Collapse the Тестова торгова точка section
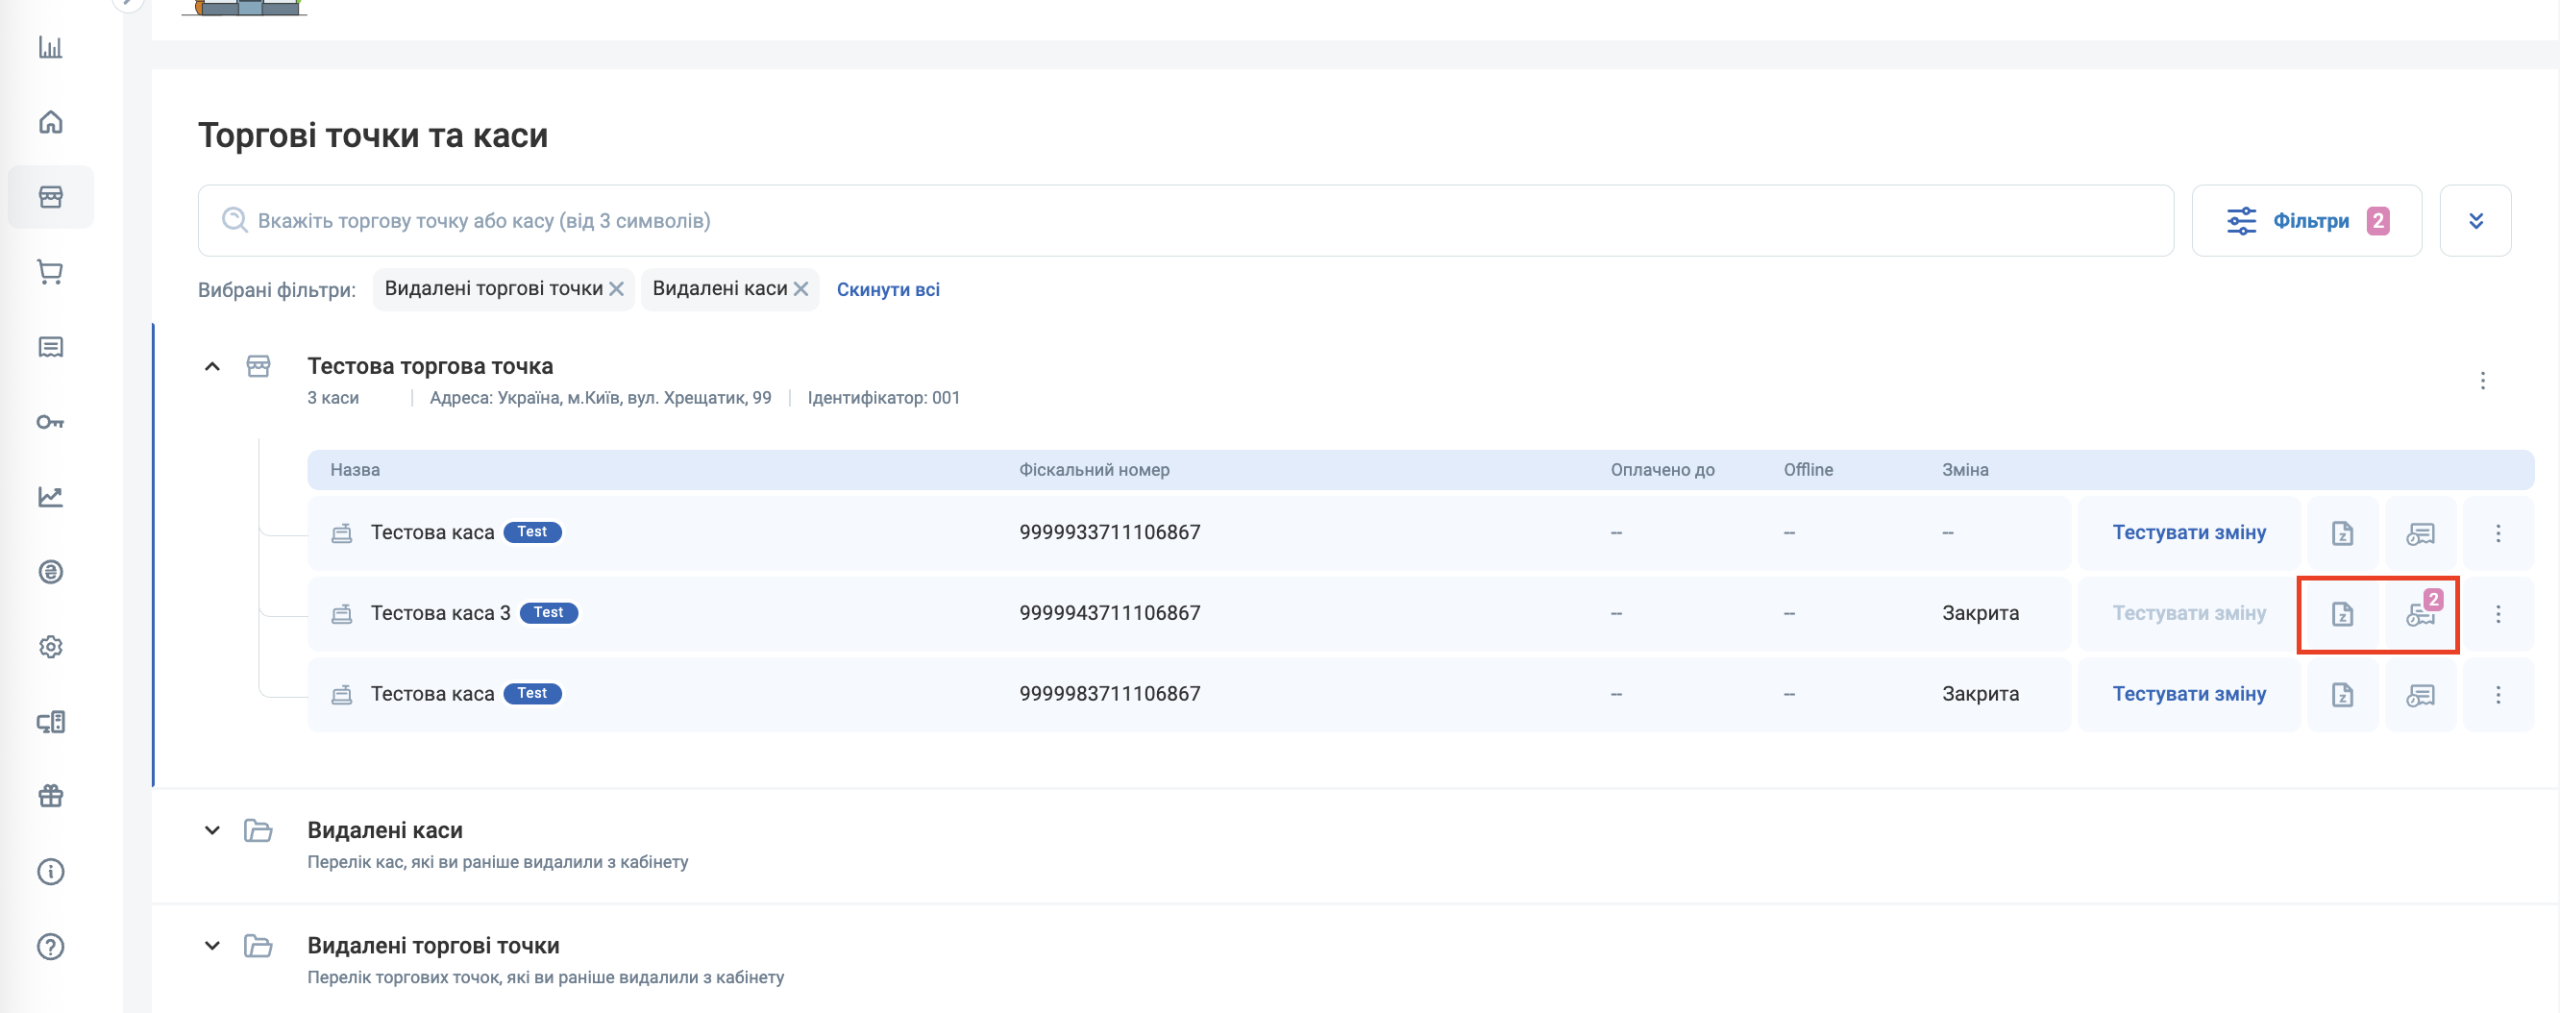The height and width of the screenshot is (1013, 2560). point(212,367)
